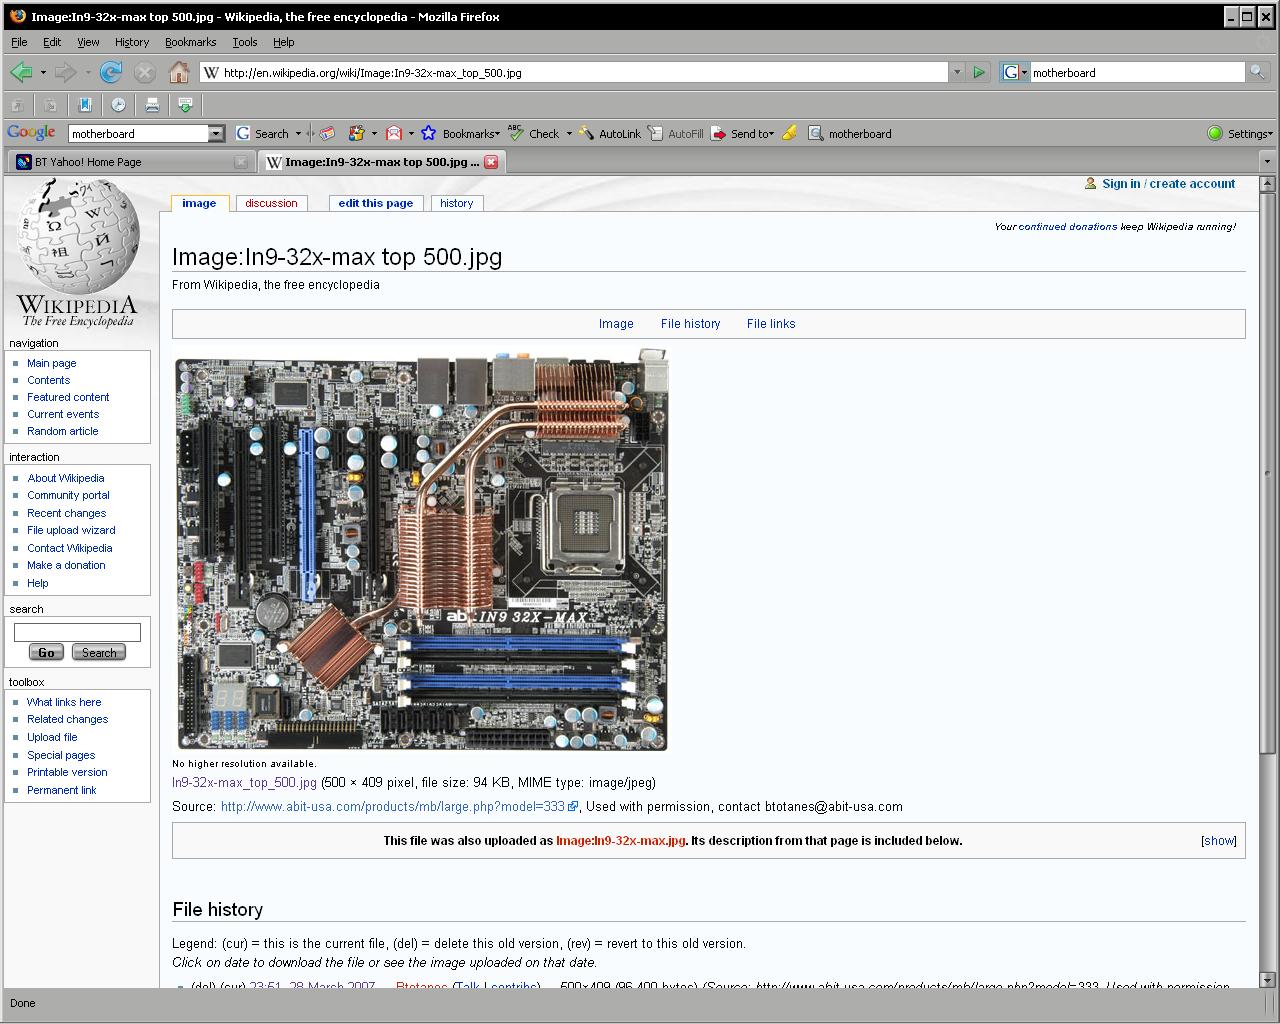Open the Bookmarks menu
Screen dimensions: 1280x1024
[x=190, y=42]
